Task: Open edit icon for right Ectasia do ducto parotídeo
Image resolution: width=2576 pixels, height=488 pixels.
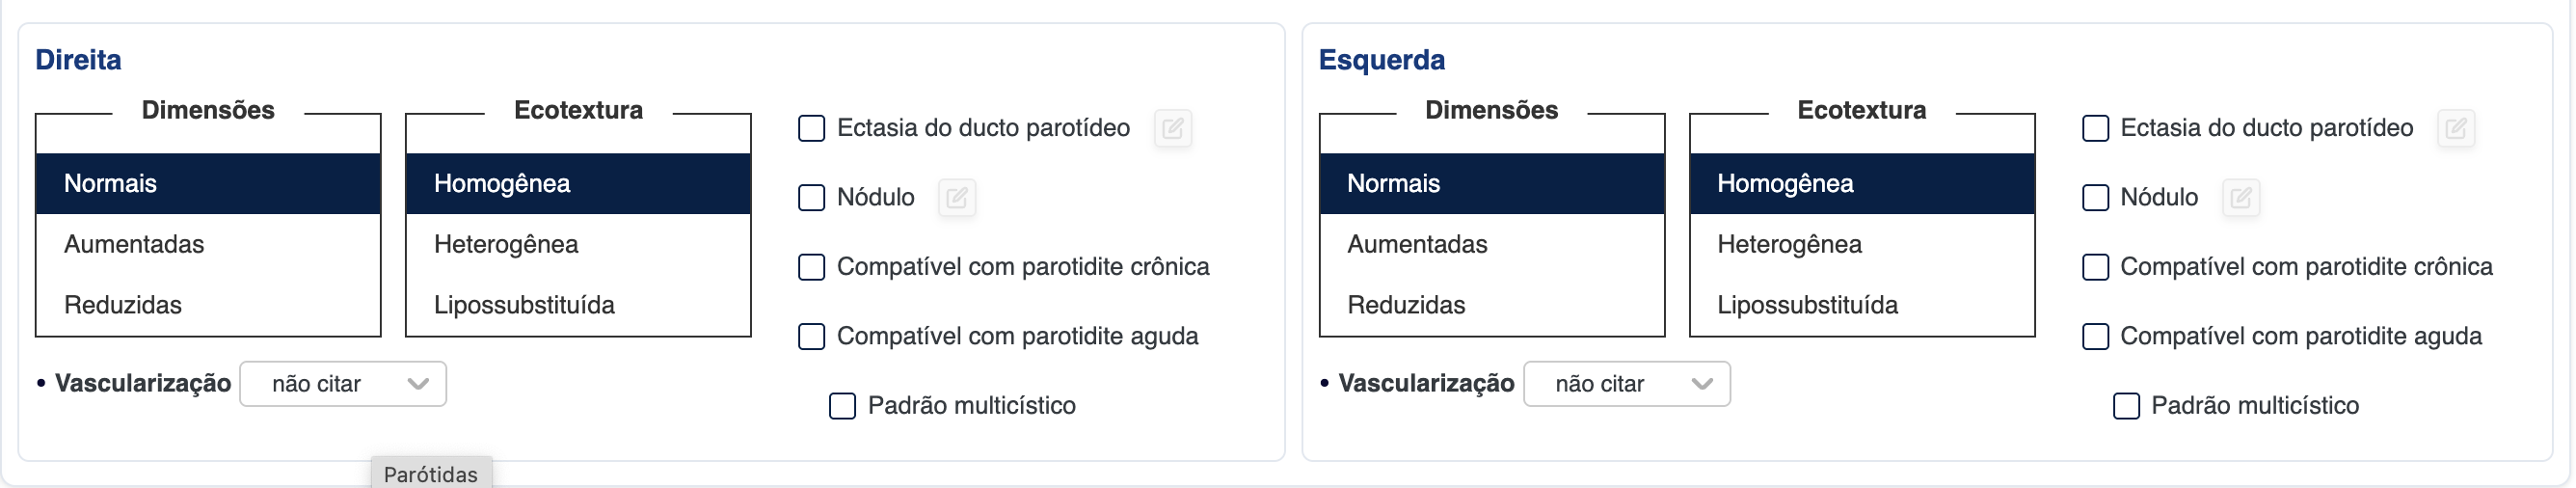Action: (x=1172, y=128)
